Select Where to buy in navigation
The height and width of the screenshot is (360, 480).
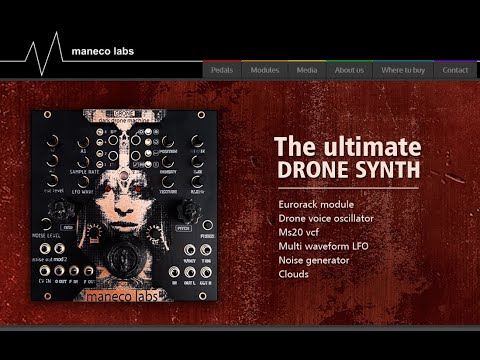[x=403, y=70]
